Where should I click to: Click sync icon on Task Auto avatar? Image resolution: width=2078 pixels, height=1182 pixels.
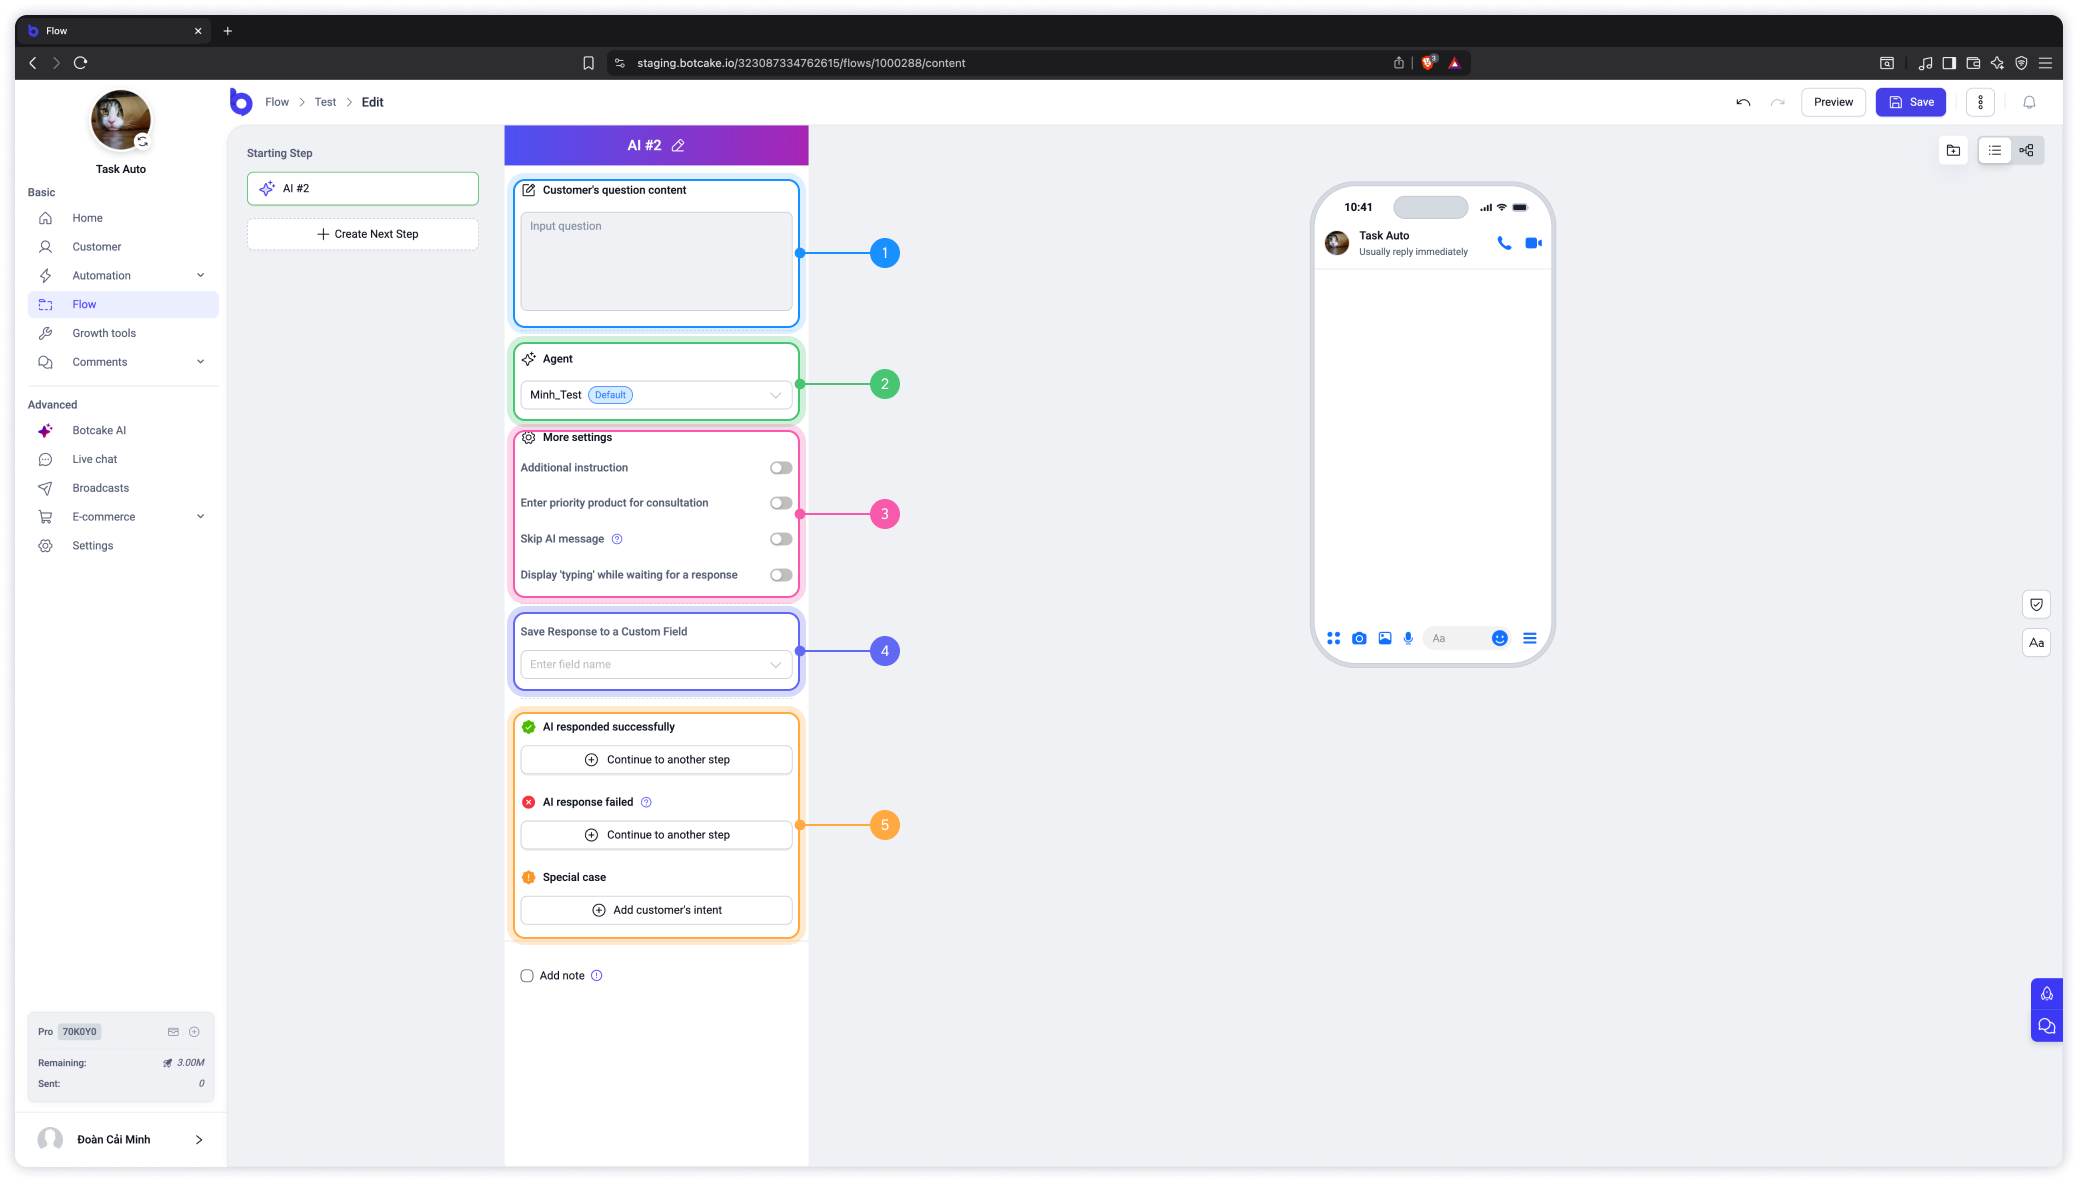coord(143,142)
